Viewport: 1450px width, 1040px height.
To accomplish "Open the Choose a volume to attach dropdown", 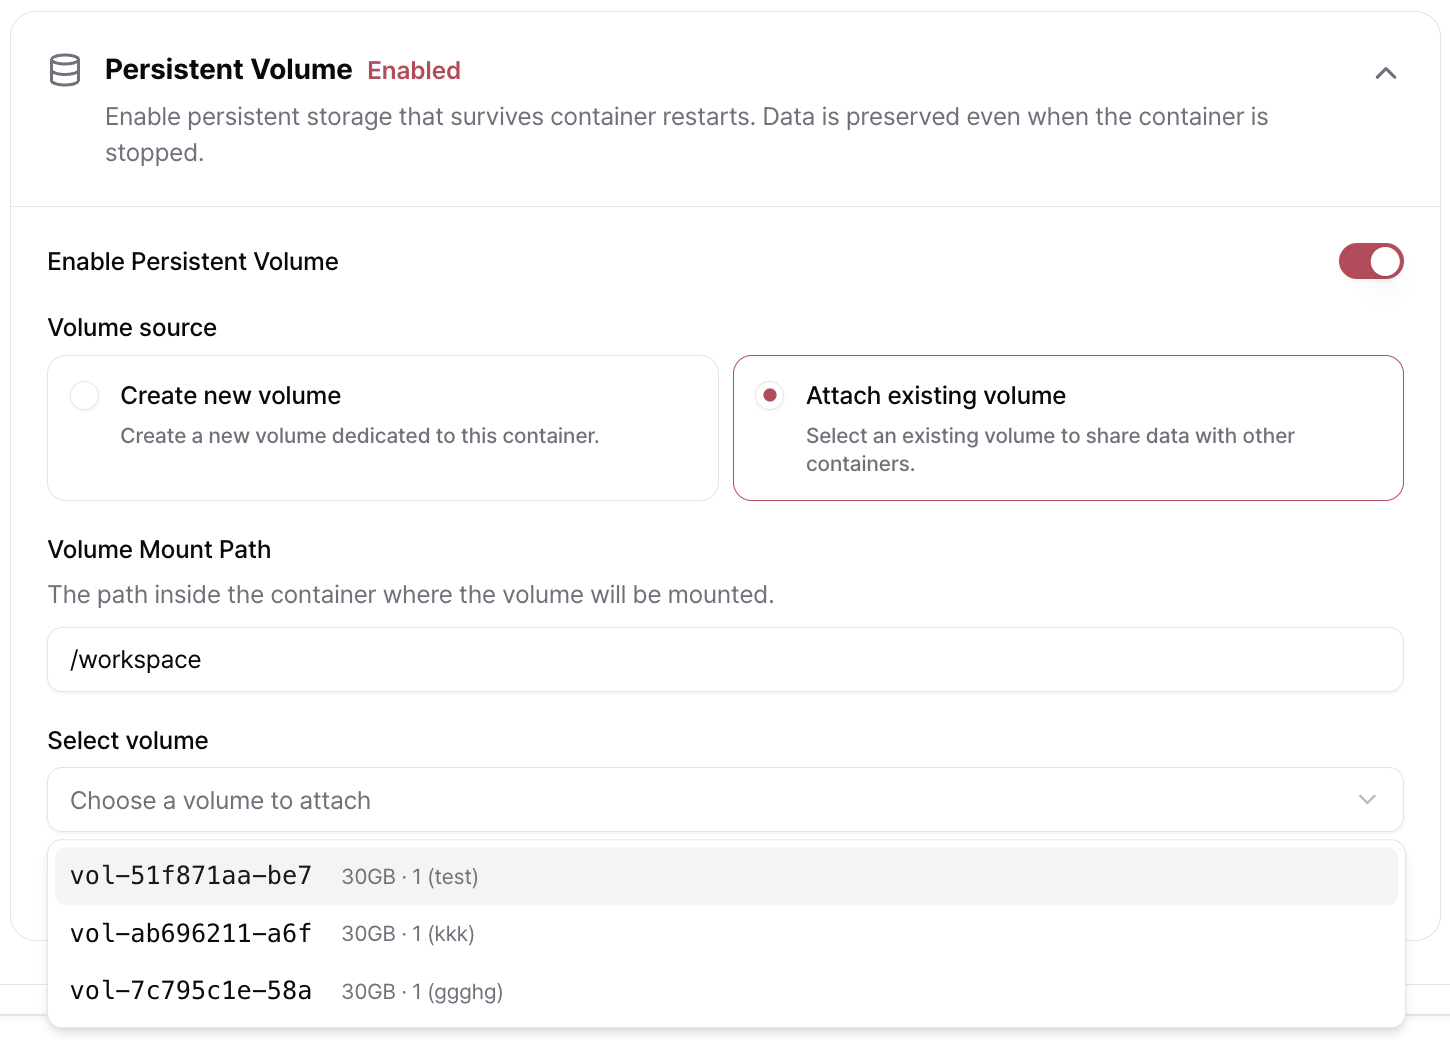I will [725, 800].
